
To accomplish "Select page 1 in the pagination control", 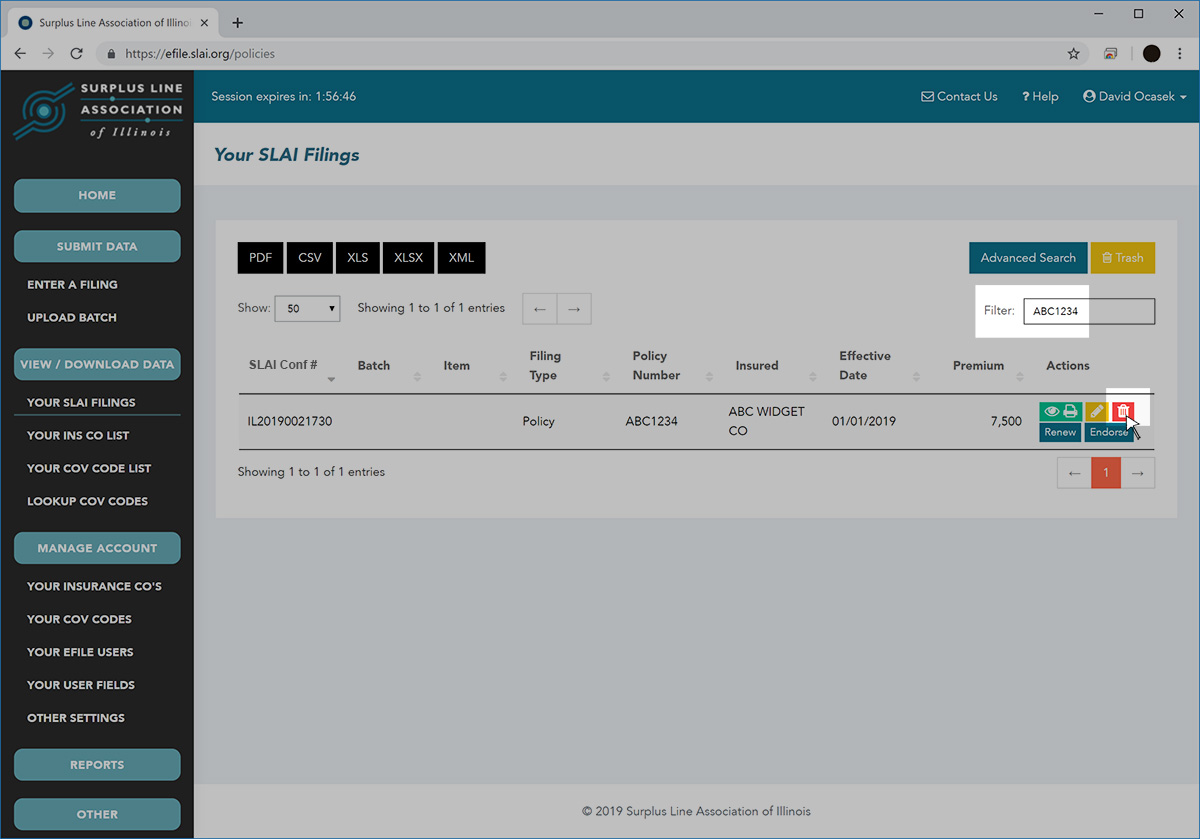I will coord(1105,472).
